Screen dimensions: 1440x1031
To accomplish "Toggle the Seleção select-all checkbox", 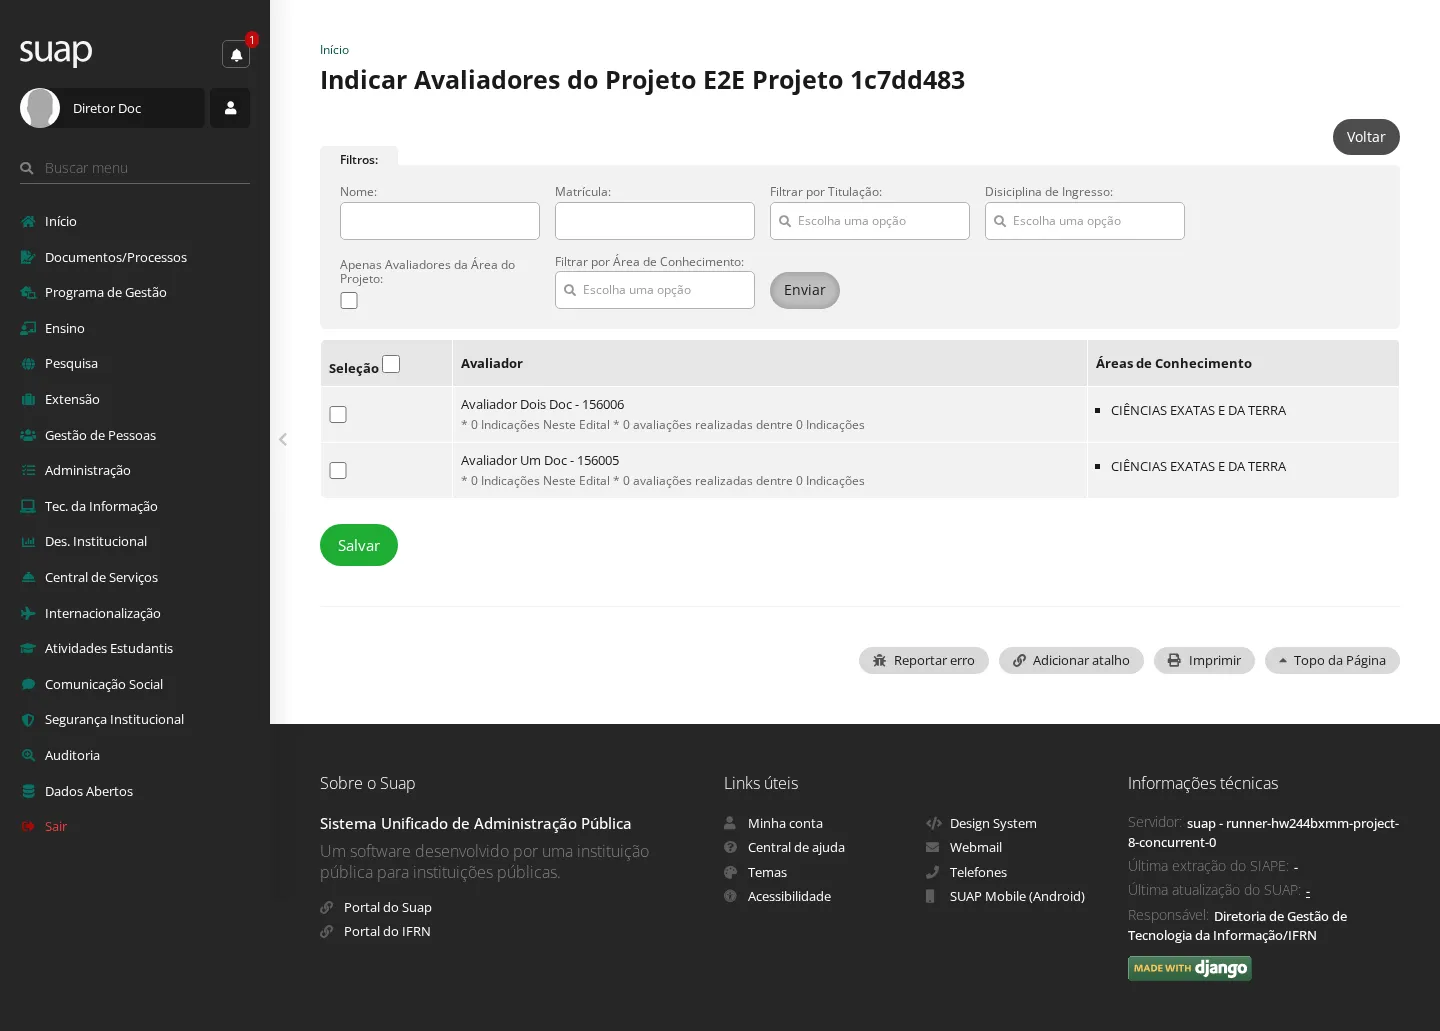I will [x=391, y=364].
